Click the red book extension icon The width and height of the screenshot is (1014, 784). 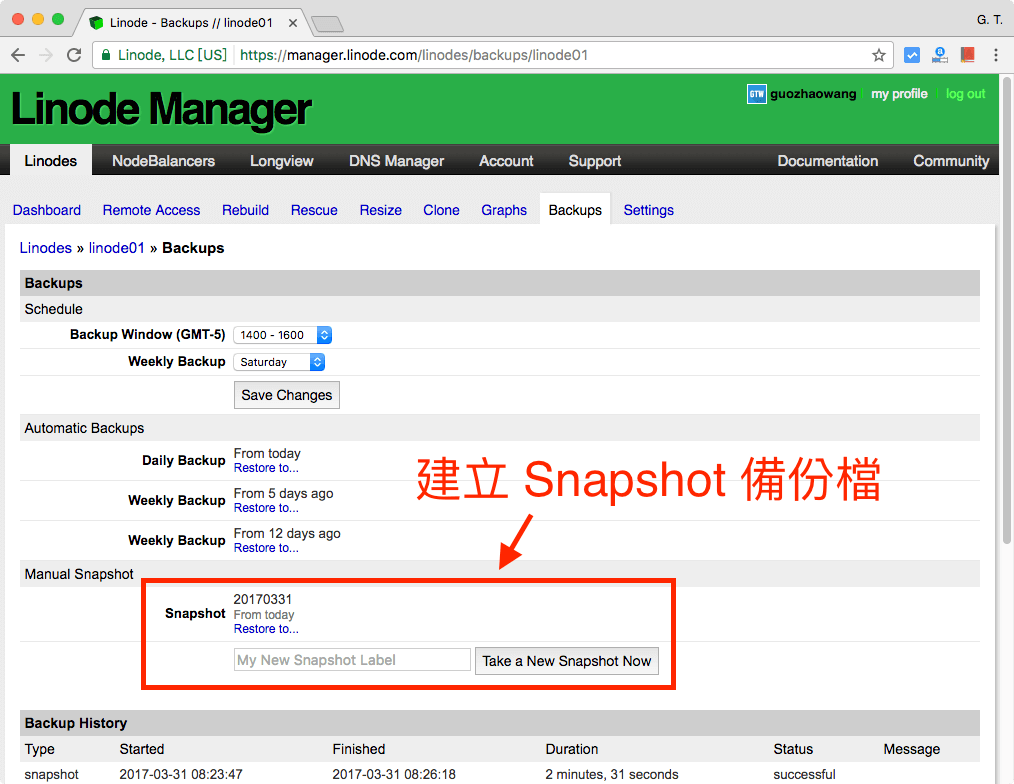967,55
